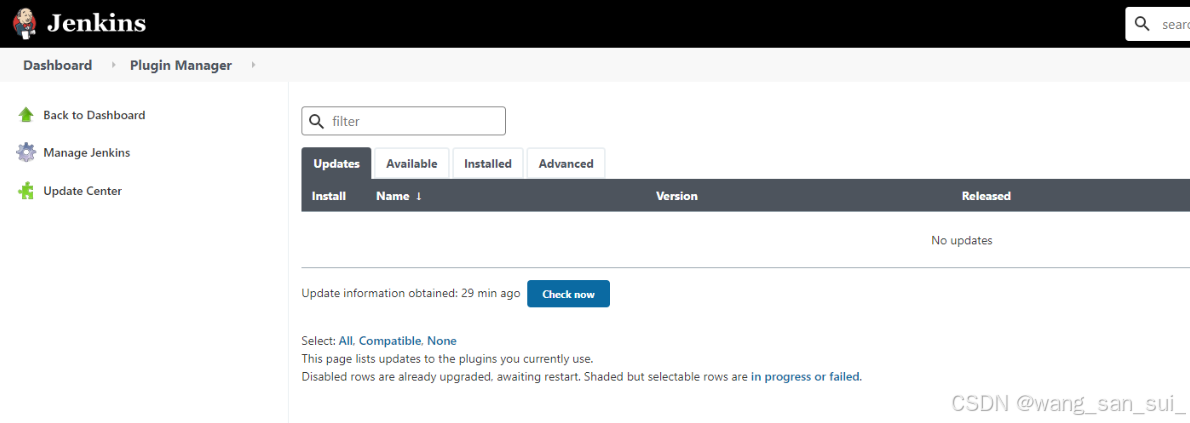The image size is (1190, 423).
Task: Open the Installed tab
Action: 488,163
